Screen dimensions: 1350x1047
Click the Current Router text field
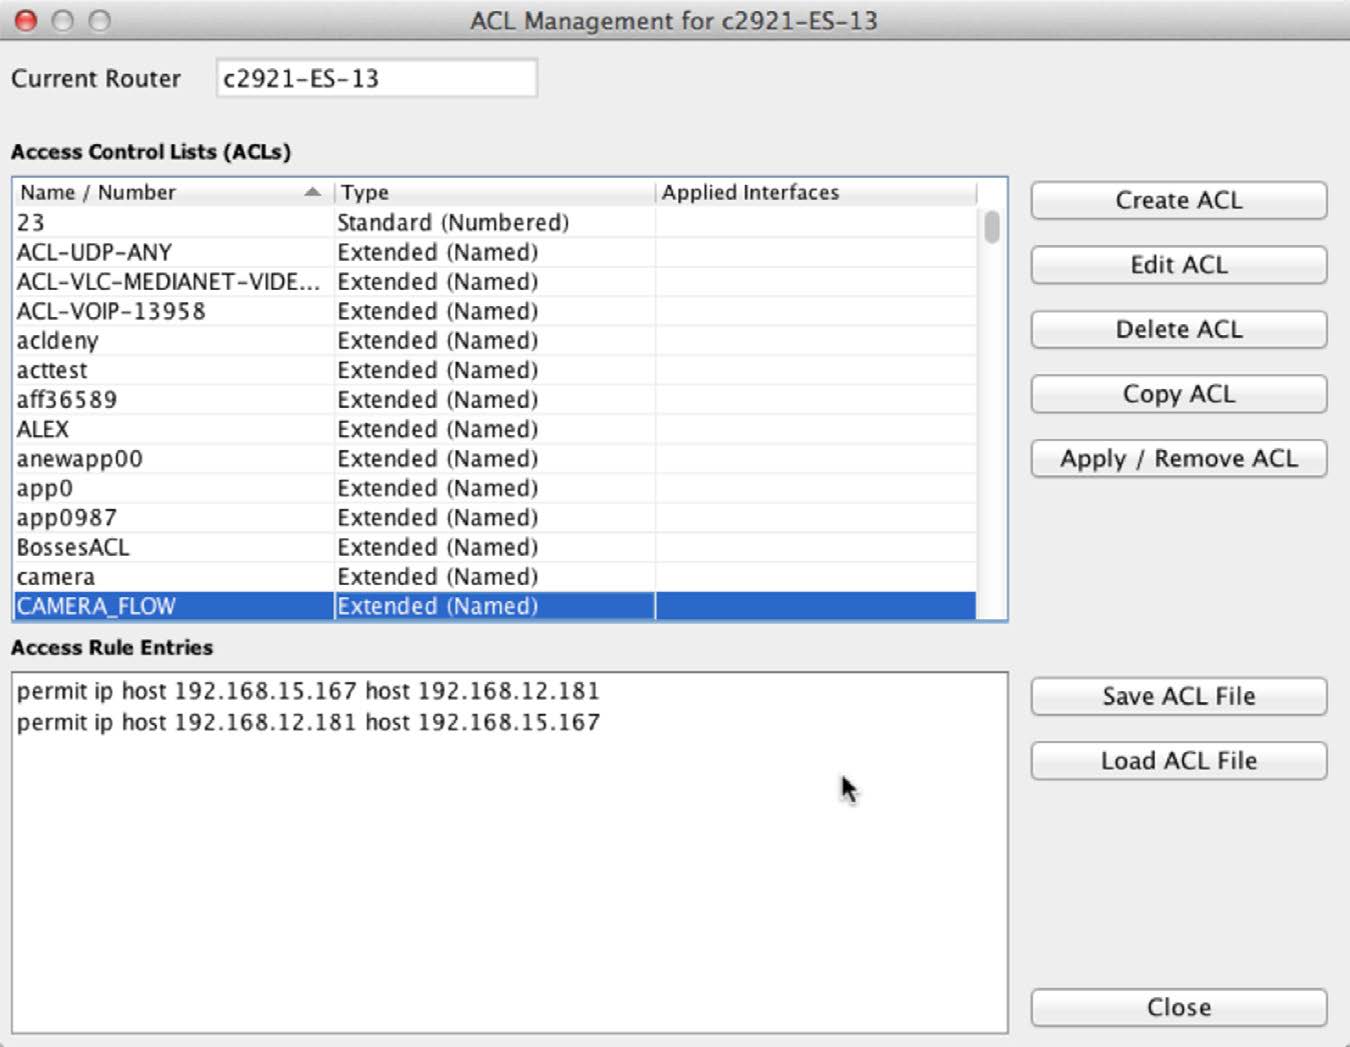pyautogui.click(x=376, y=78)
